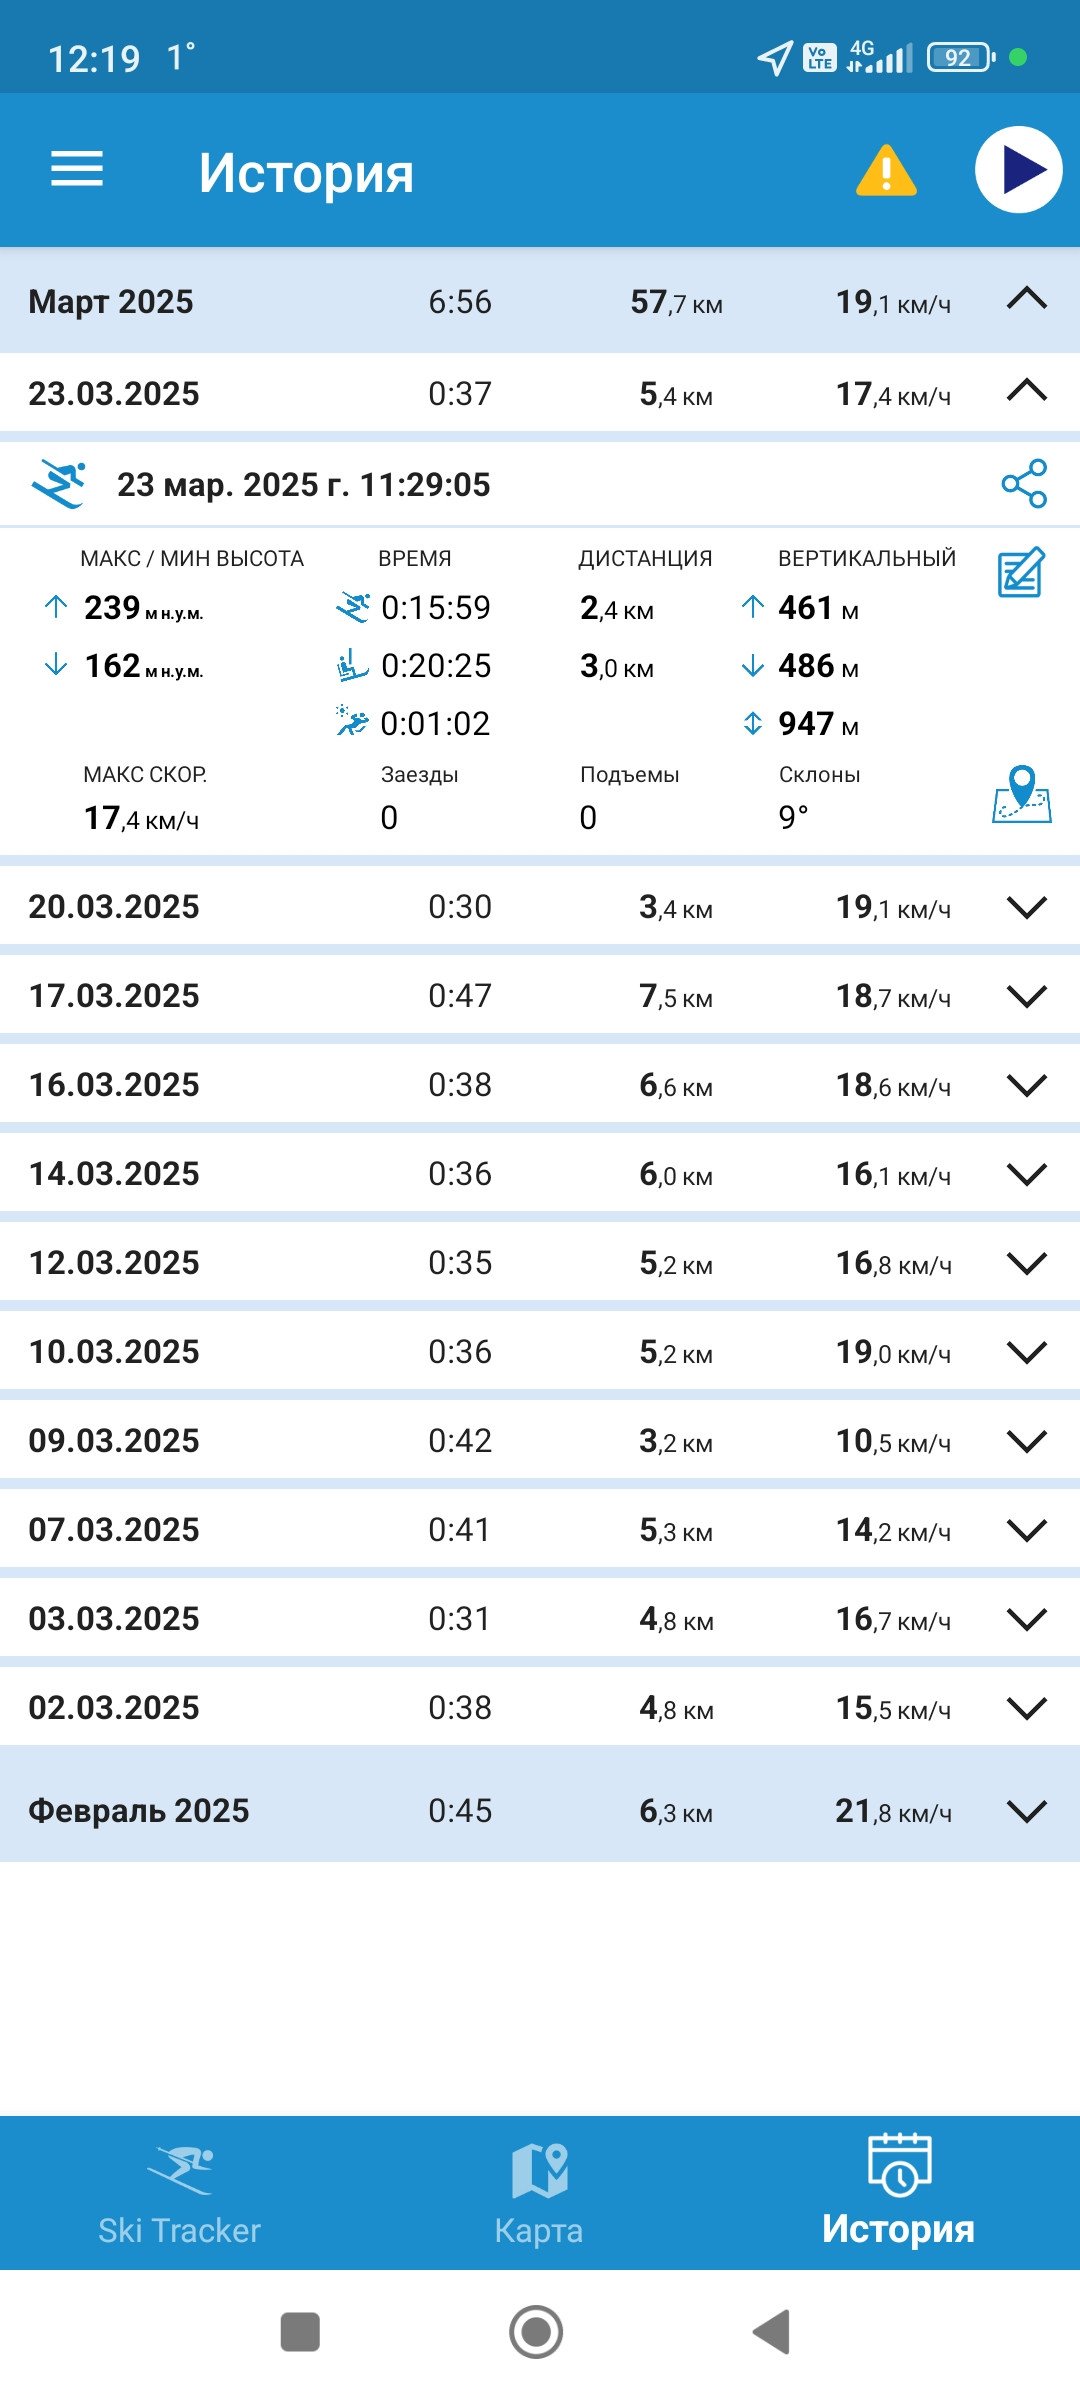
Task: Collapse the 23.03.2025 day entry
Action: click(x=1027, y=391)
